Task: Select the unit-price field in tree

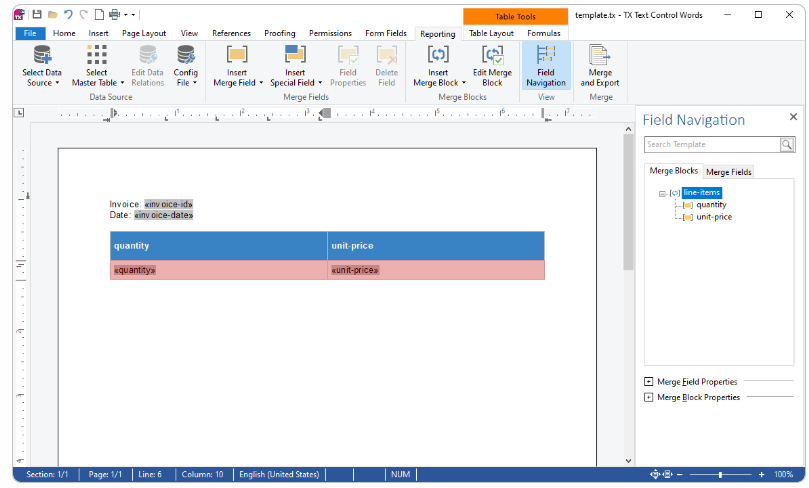Action: point(714,217)
